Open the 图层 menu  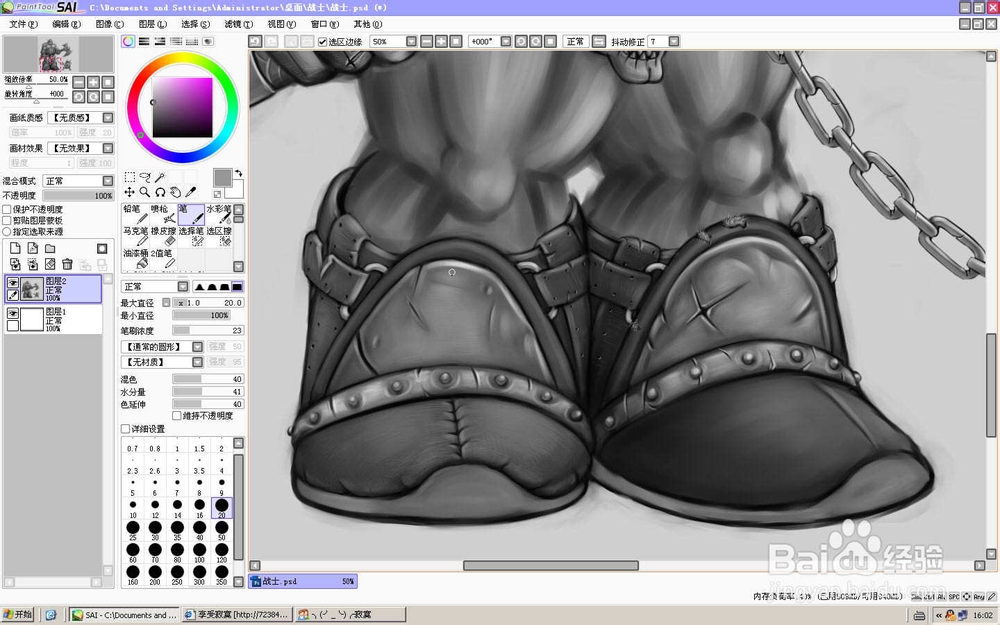click(152, 24)
